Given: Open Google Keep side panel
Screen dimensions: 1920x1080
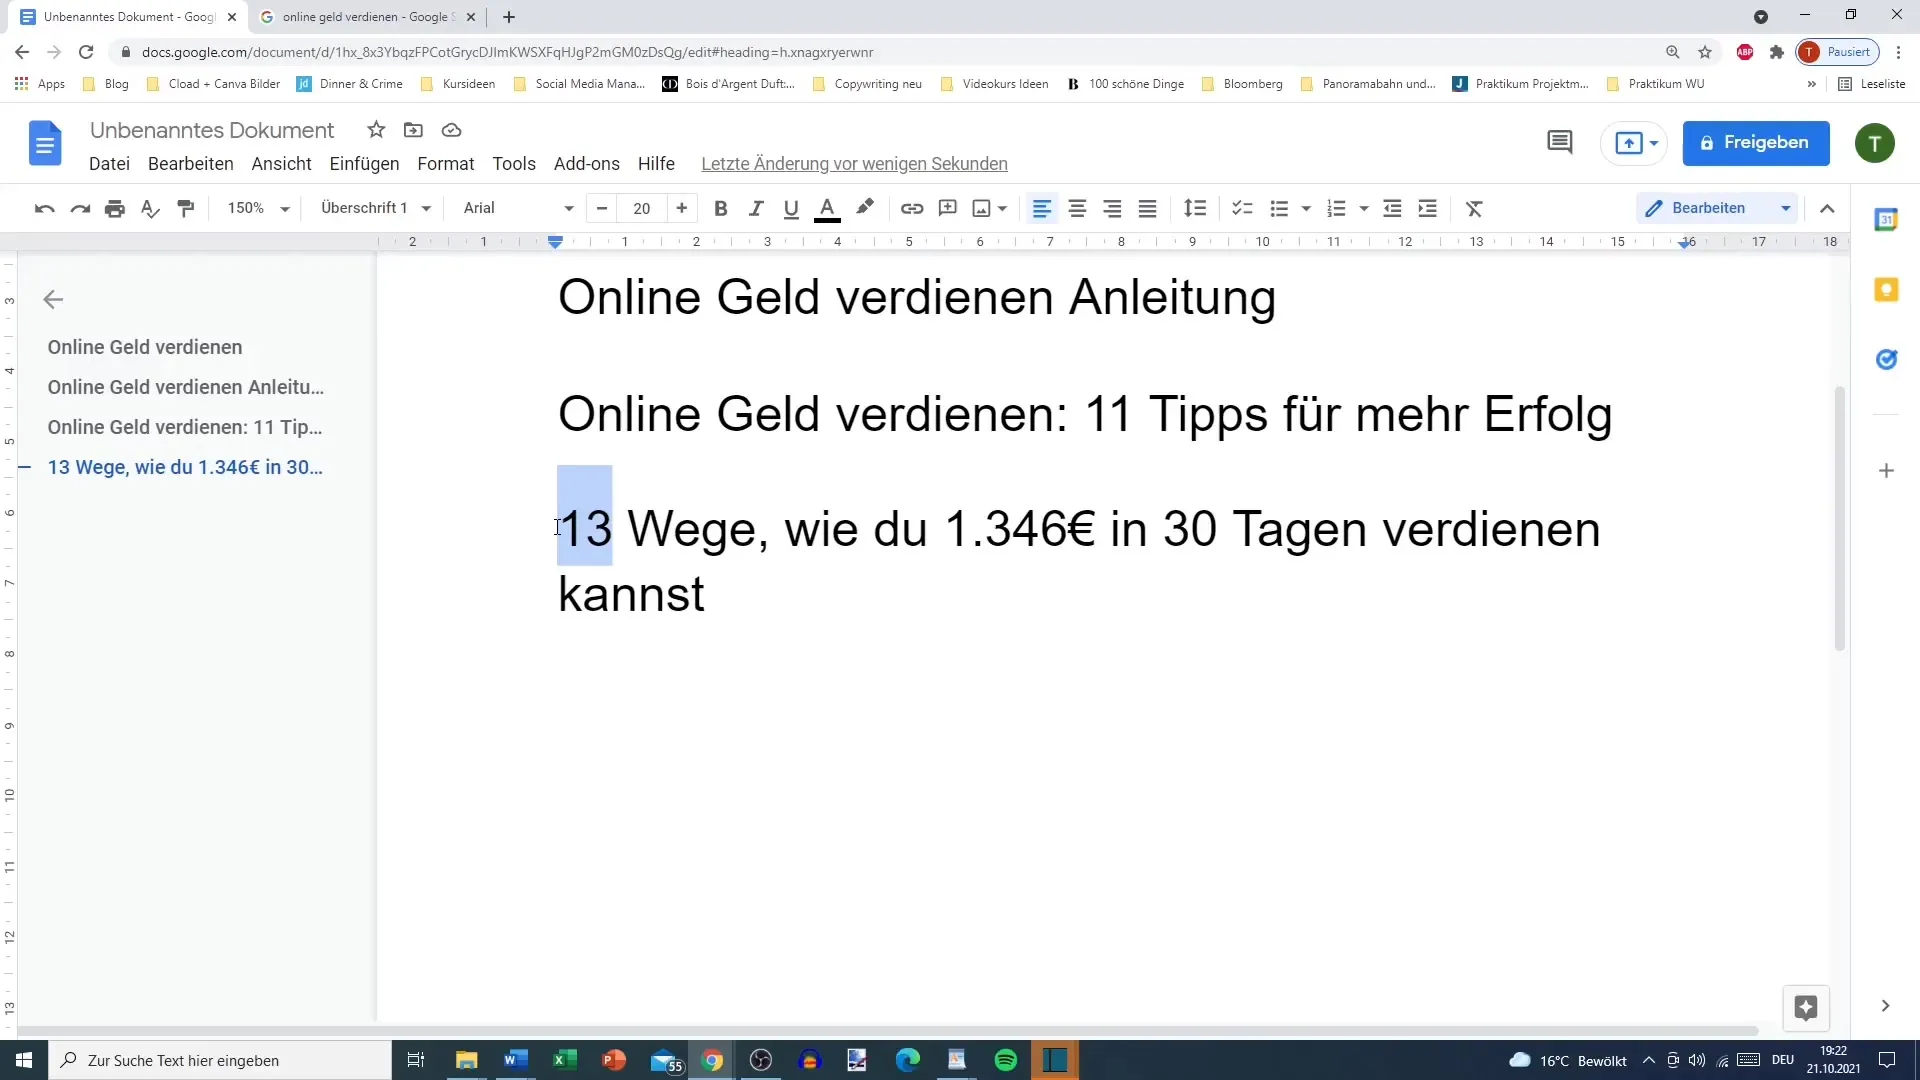Looking at the screenshot, I should coord(1886,290).
